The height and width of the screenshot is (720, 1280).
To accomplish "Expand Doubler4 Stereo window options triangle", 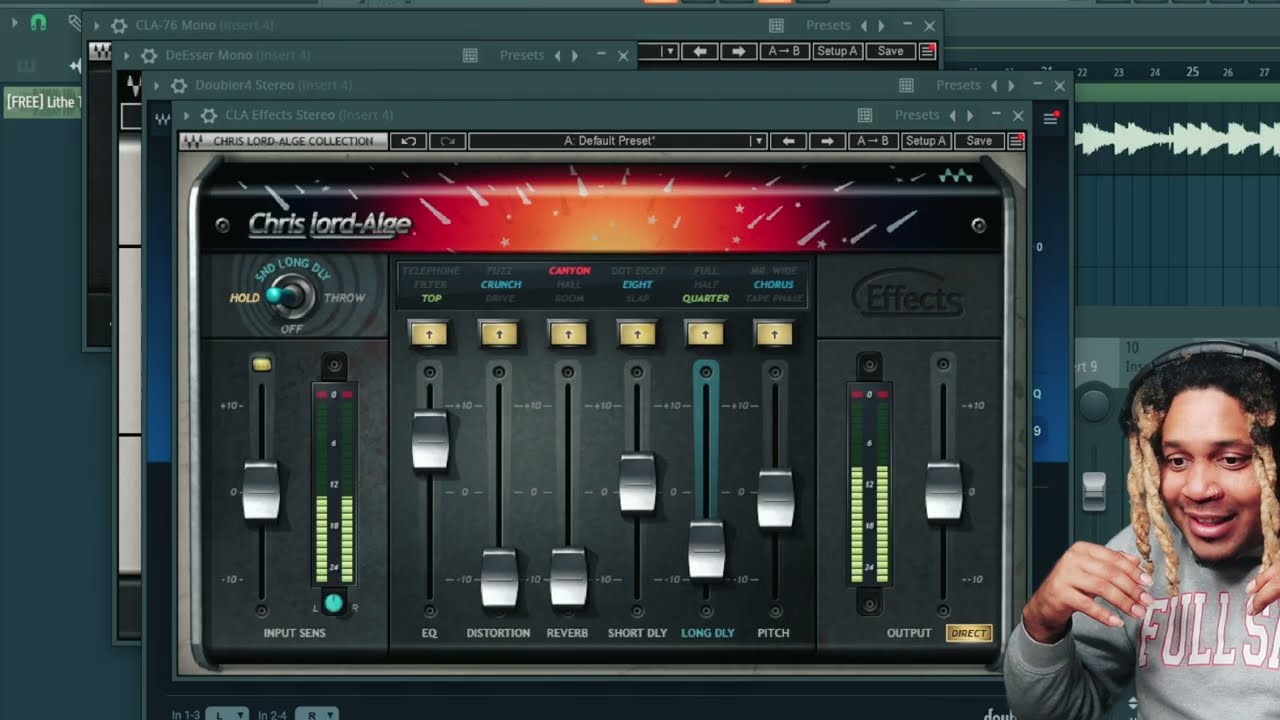I will [156, 85].
